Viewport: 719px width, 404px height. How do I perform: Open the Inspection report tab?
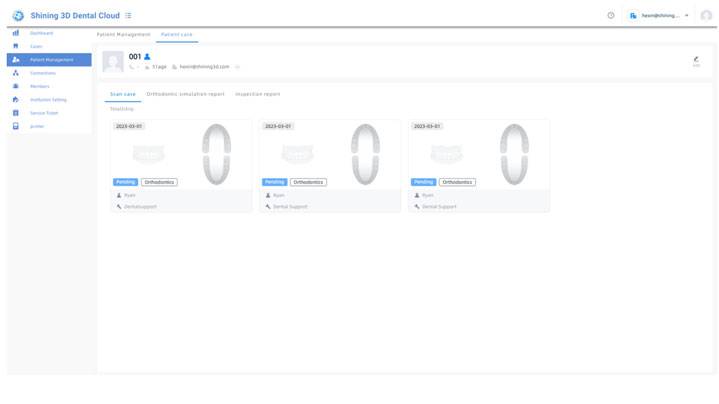coord(257,94)
